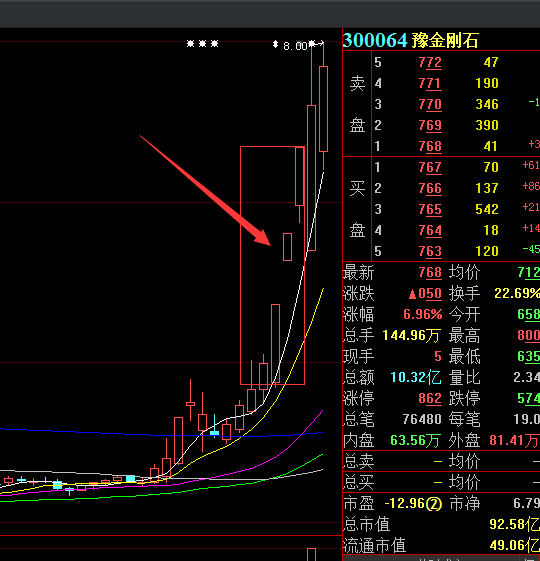This screenshot has height=561, width=540.
Task: Click the first asterisk info marker above chart
Action: 190,44
